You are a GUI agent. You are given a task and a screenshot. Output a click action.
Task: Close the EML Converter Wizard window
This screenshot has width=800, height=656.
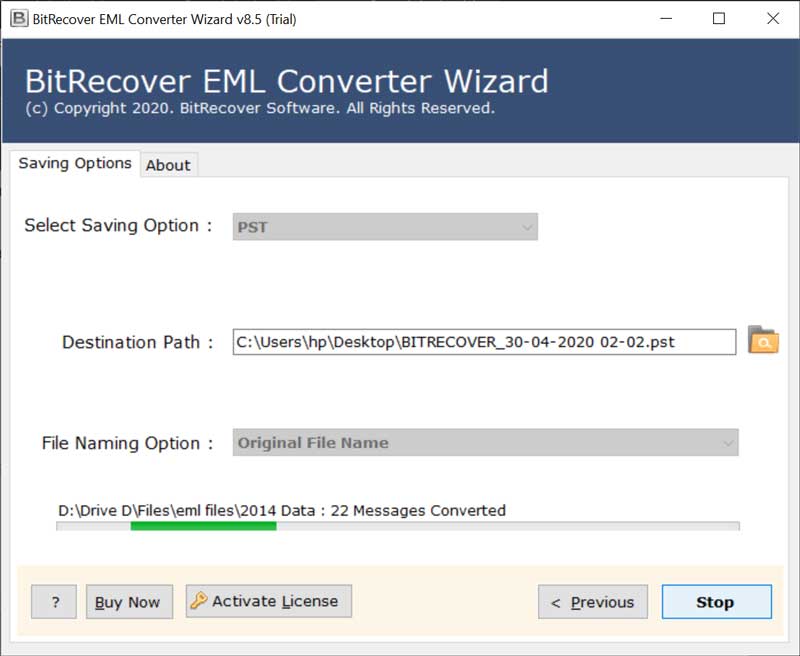773,19
